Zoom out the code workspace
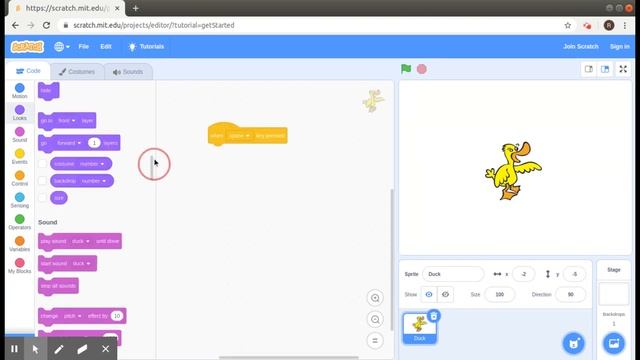The image size is (640, 360). (375, 319)
